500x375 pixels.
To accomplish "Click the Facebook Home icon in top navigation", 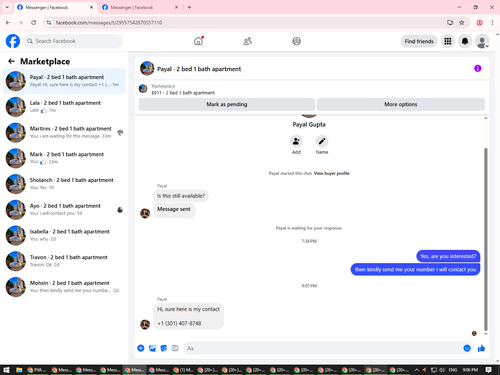I will 198,41.
